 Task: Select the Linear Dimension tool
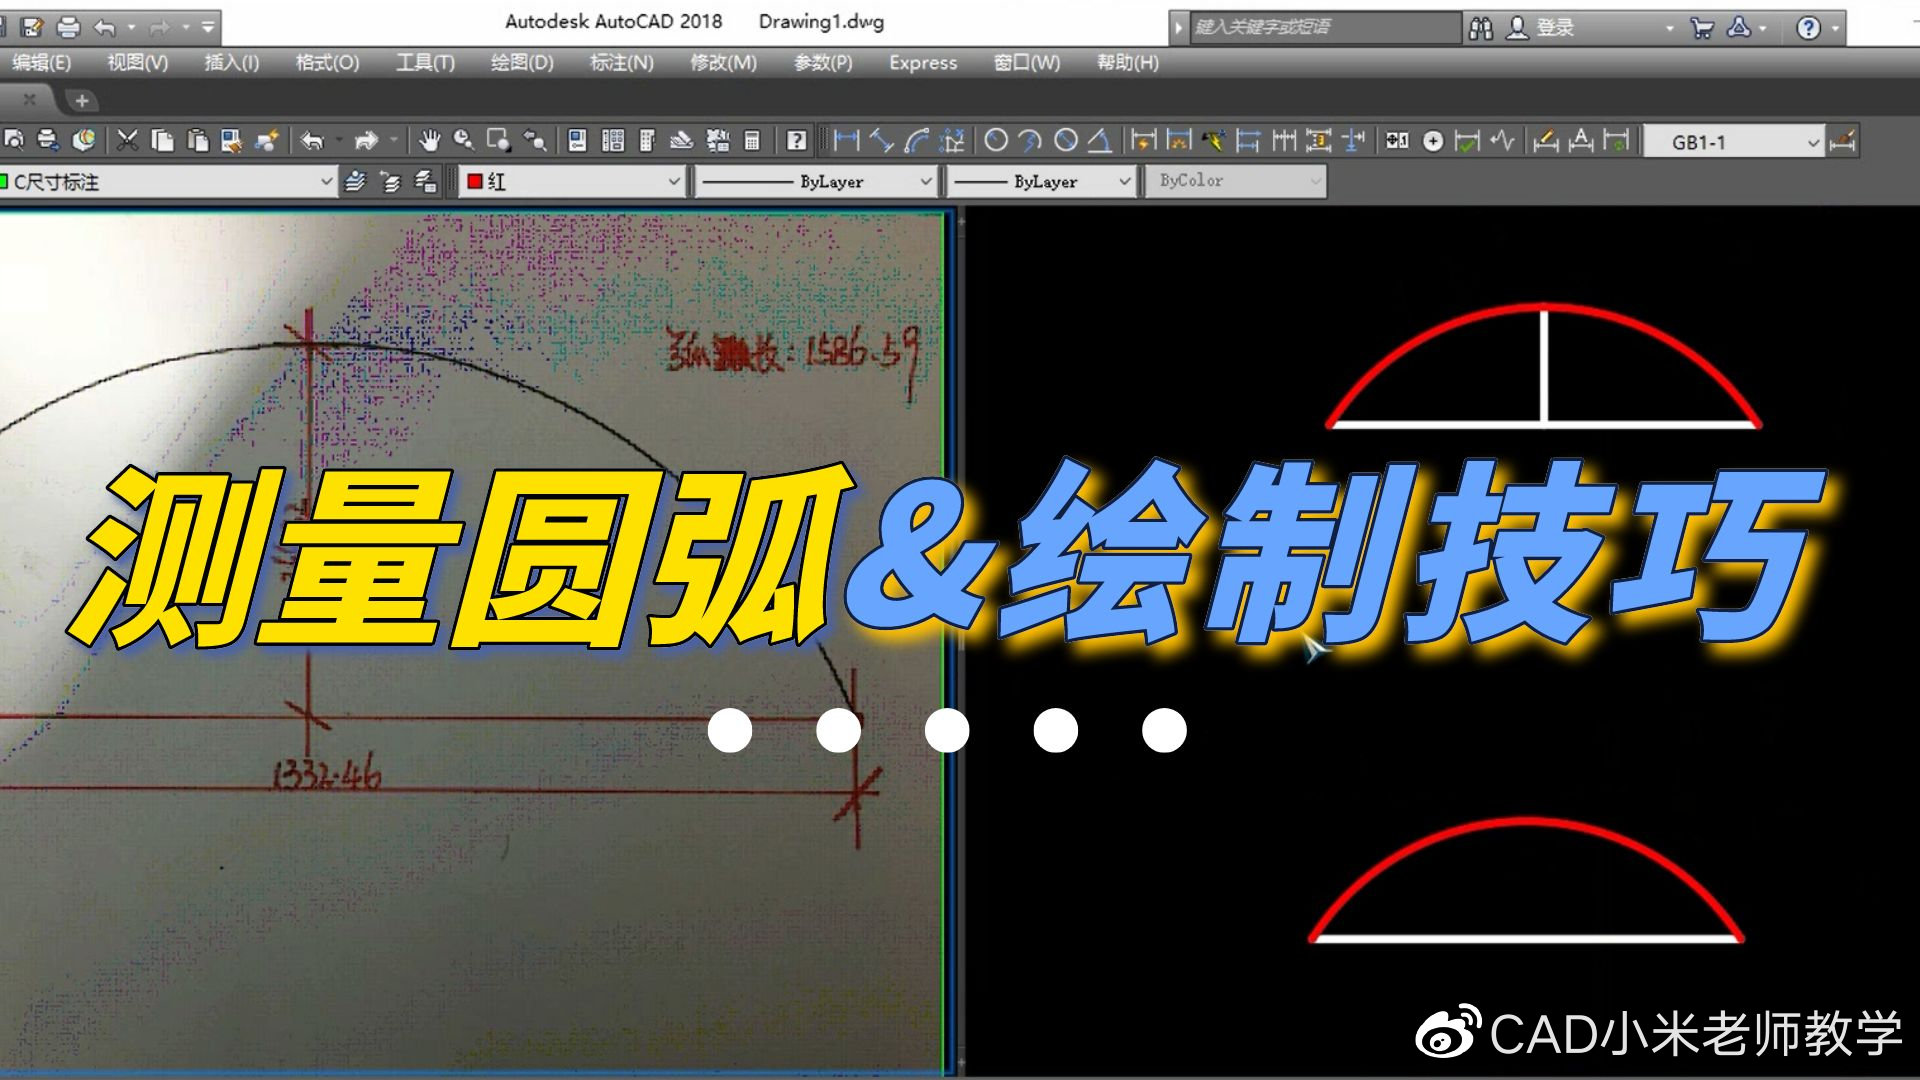click(x=847, y=140)
